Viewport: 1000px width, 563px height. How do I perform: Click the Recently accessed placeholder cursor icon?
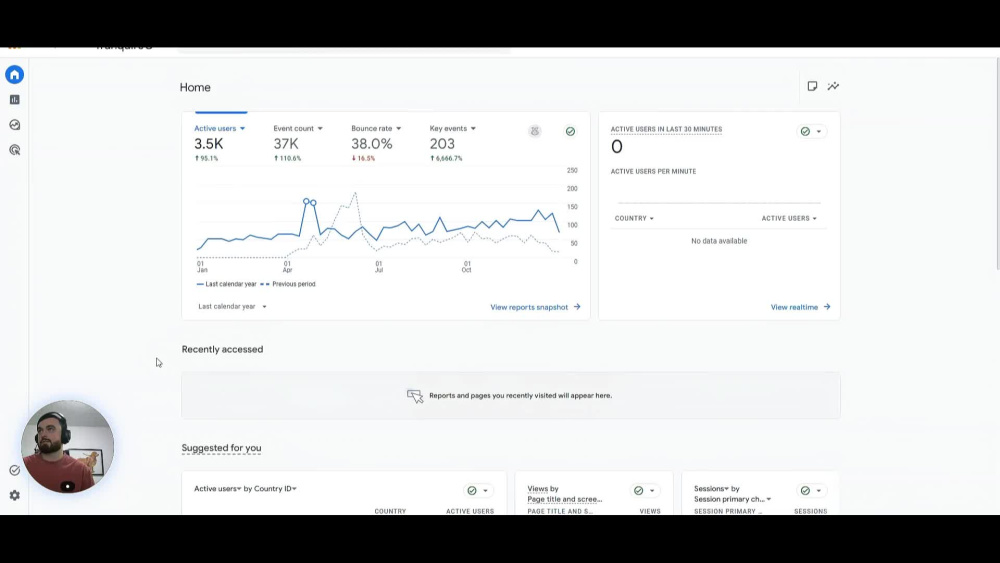(x=415, y=396)
